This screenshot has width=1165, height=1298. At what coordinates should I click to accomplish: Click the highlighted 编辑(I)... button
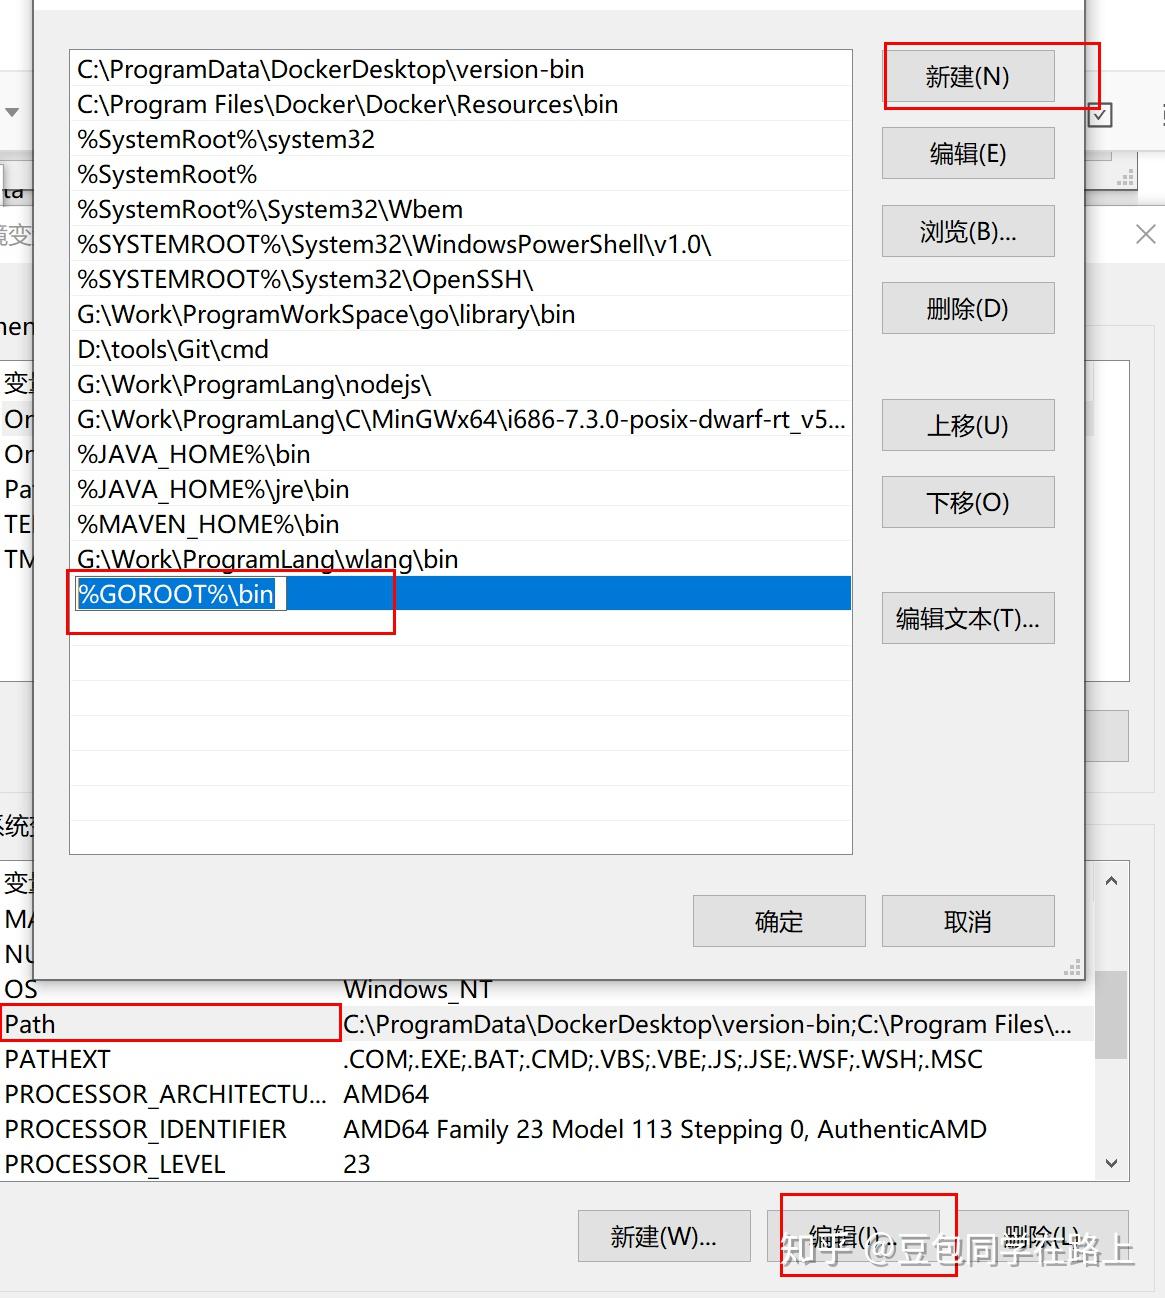(866, 1236)
